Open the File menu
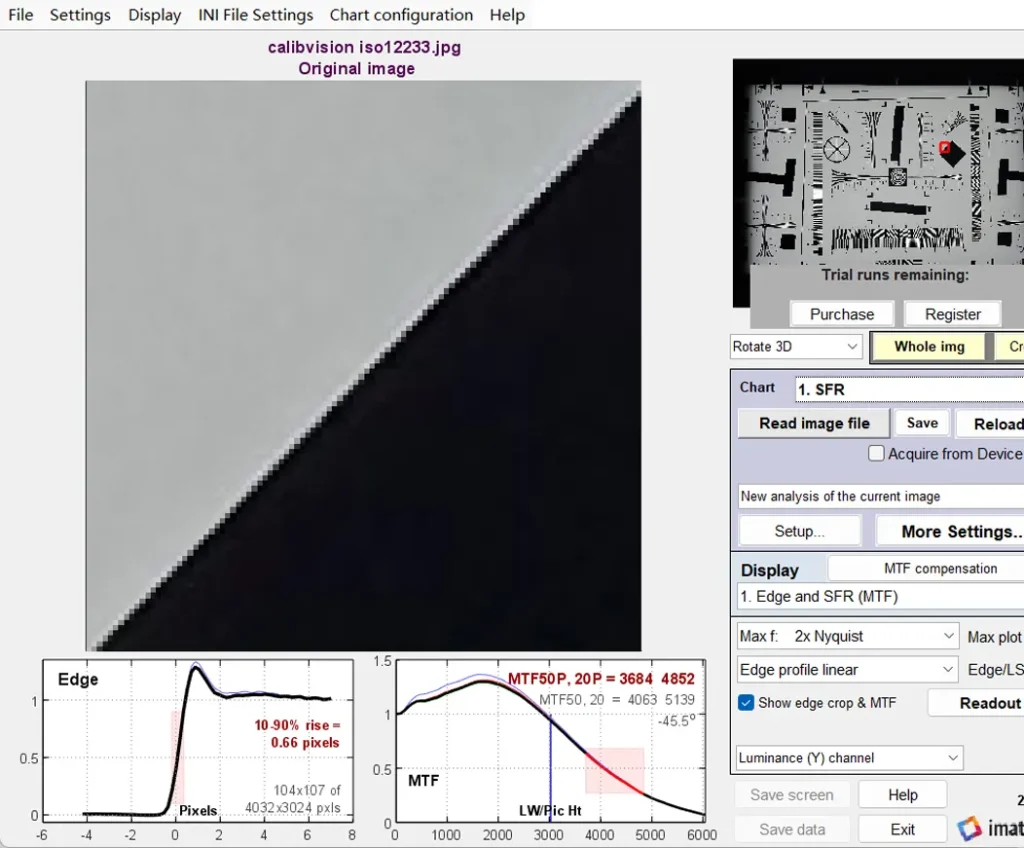Viewport: 1024px width, 848px height. [x=20, y=15]
